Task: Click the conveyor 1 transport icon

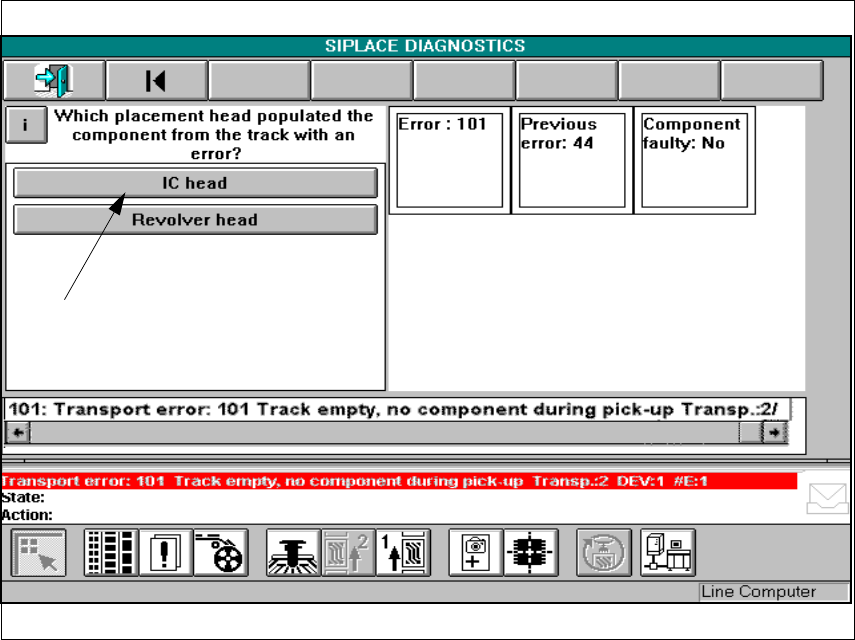Action: [403, 553]
